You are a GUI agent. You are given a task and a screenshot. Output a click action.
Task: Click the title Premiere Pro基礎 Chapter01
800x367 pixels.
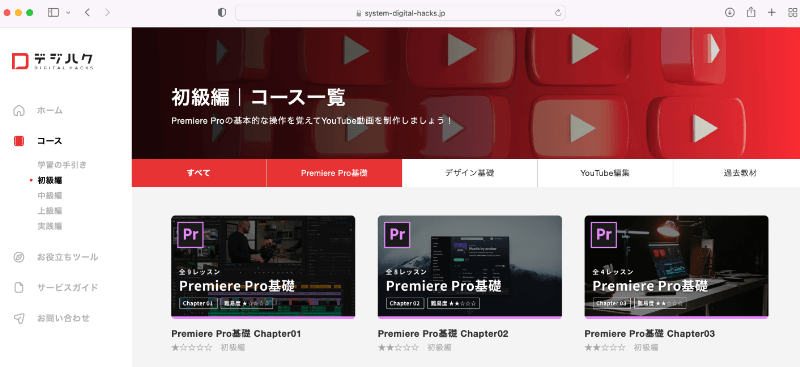click(x=236, y=334)
